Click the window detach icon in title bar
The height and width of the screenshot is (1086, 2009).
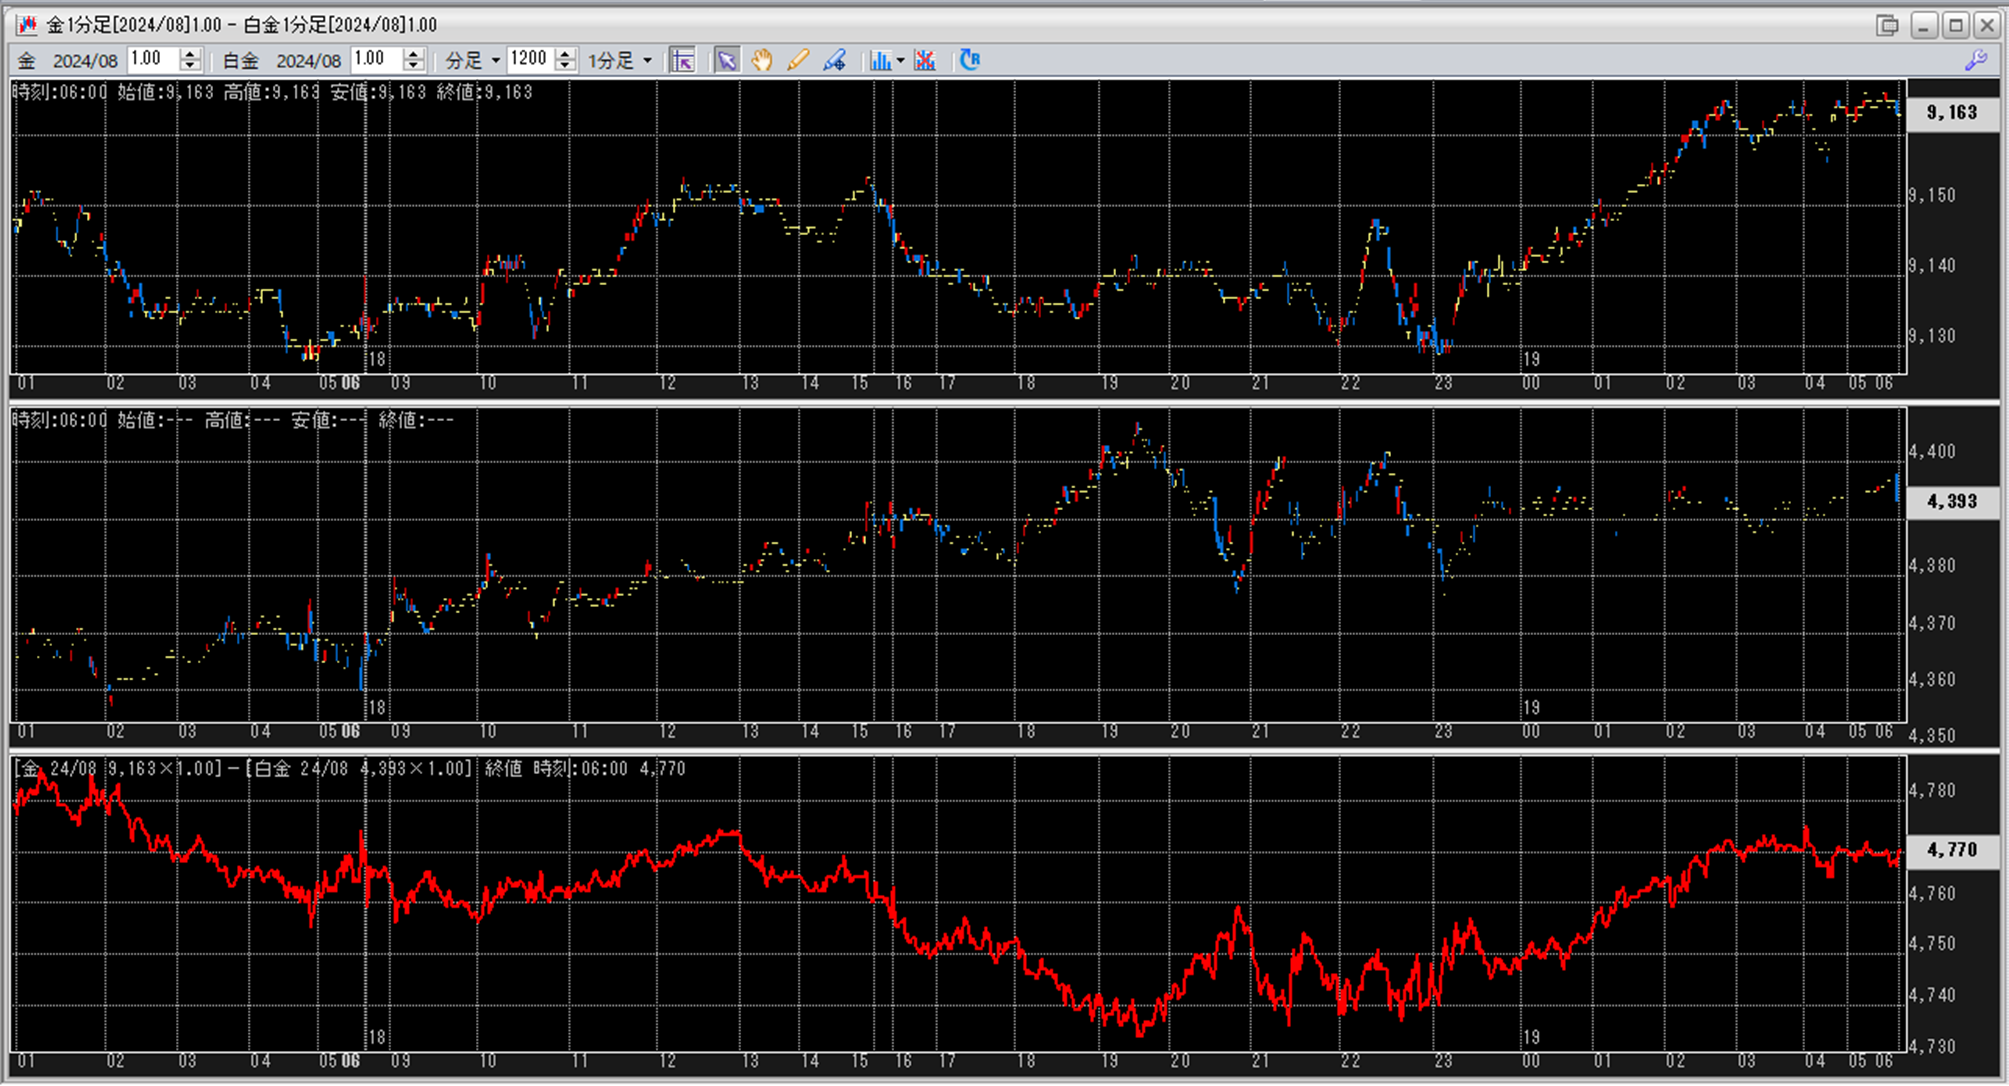tap(1887, 25)
